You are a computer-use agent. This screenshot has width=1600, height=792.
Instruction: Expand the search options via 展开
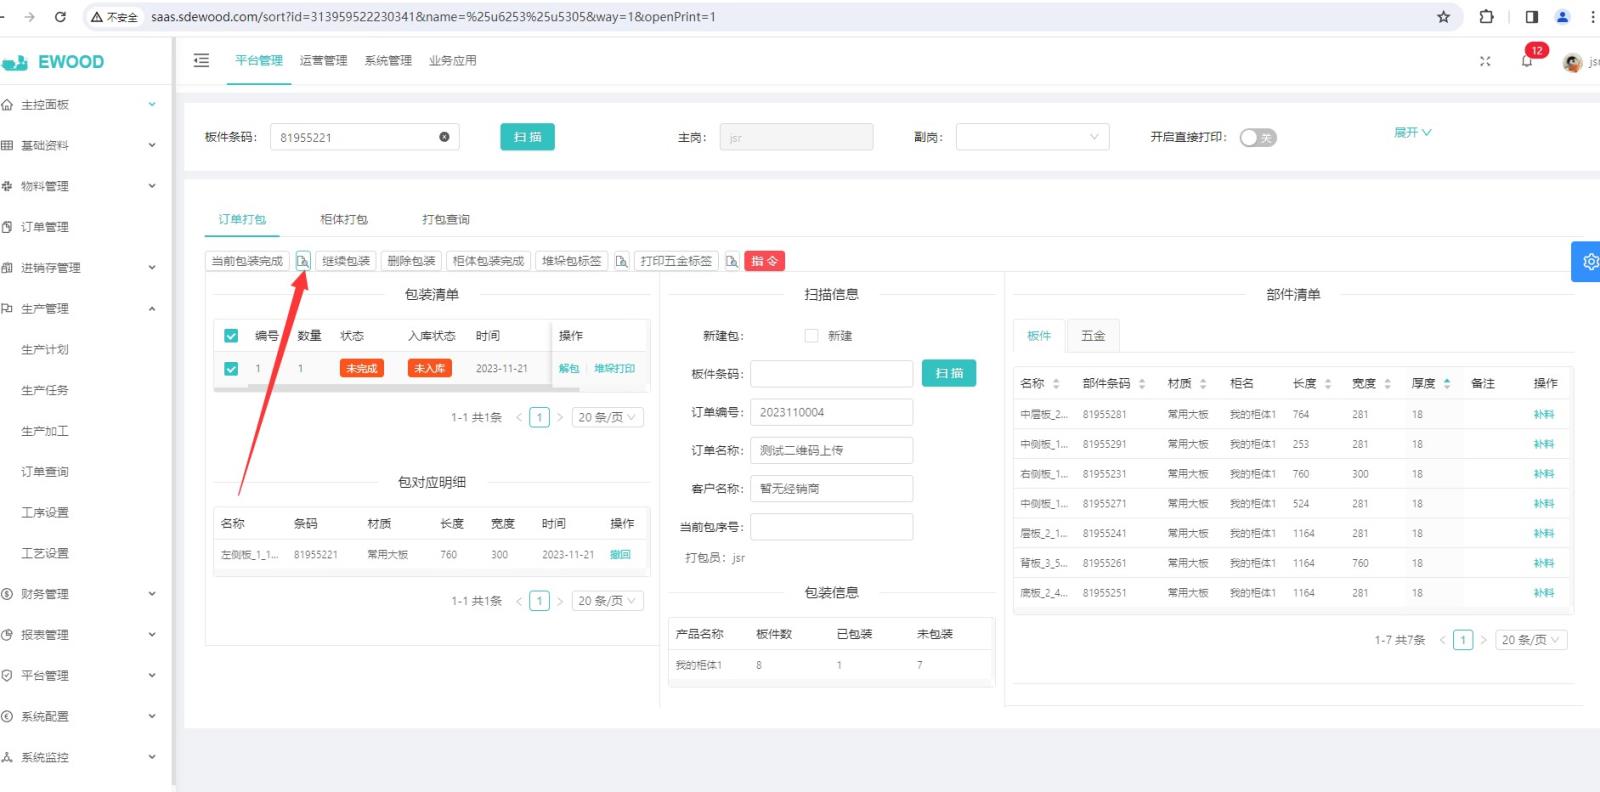click(1412, 132)
